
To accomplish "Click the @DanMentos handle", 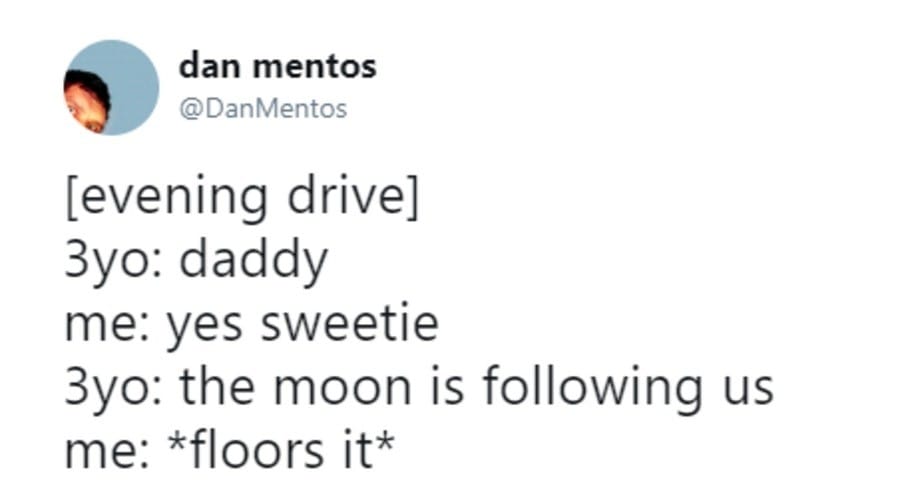I will coord(262,109).
